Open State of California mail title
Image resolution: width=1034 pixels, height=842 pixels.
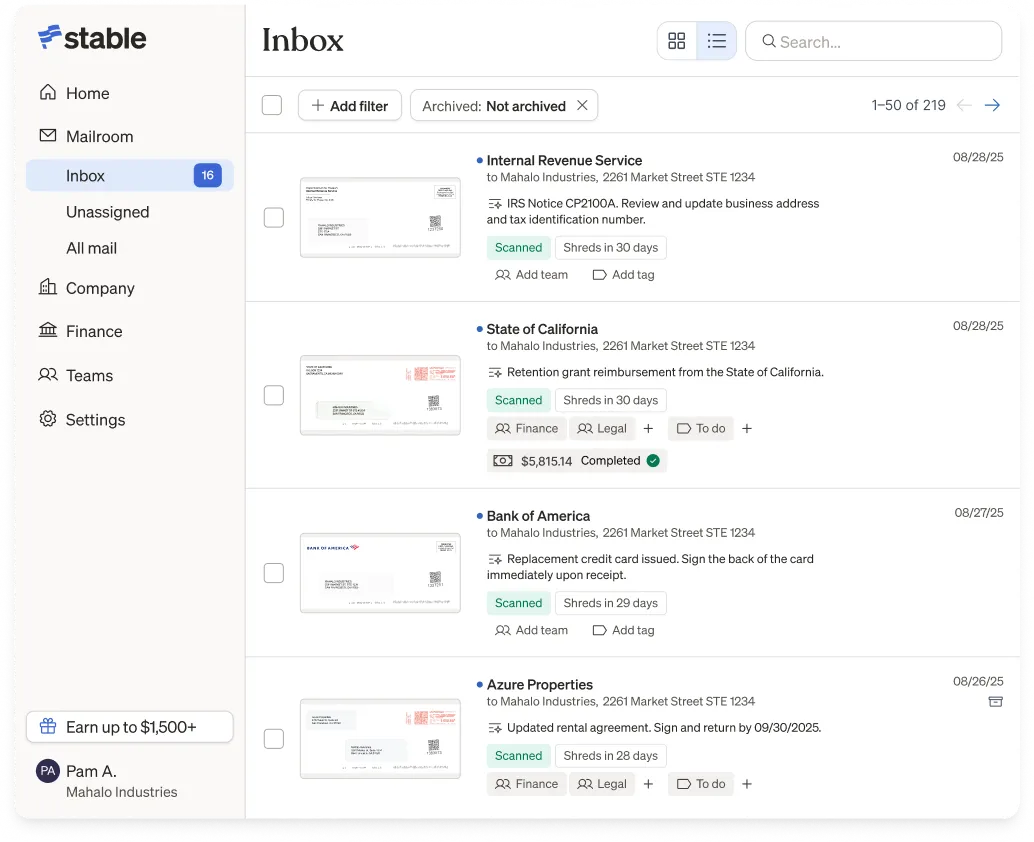point(542,329)
